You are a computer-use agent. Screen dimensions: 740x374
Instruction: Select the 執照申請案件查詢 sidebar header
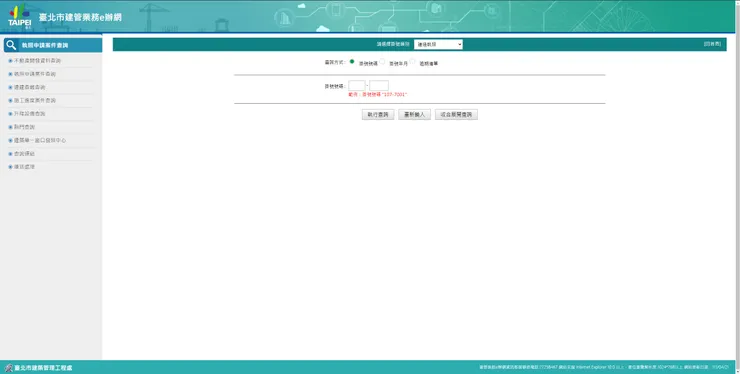[x=53, y=45]
